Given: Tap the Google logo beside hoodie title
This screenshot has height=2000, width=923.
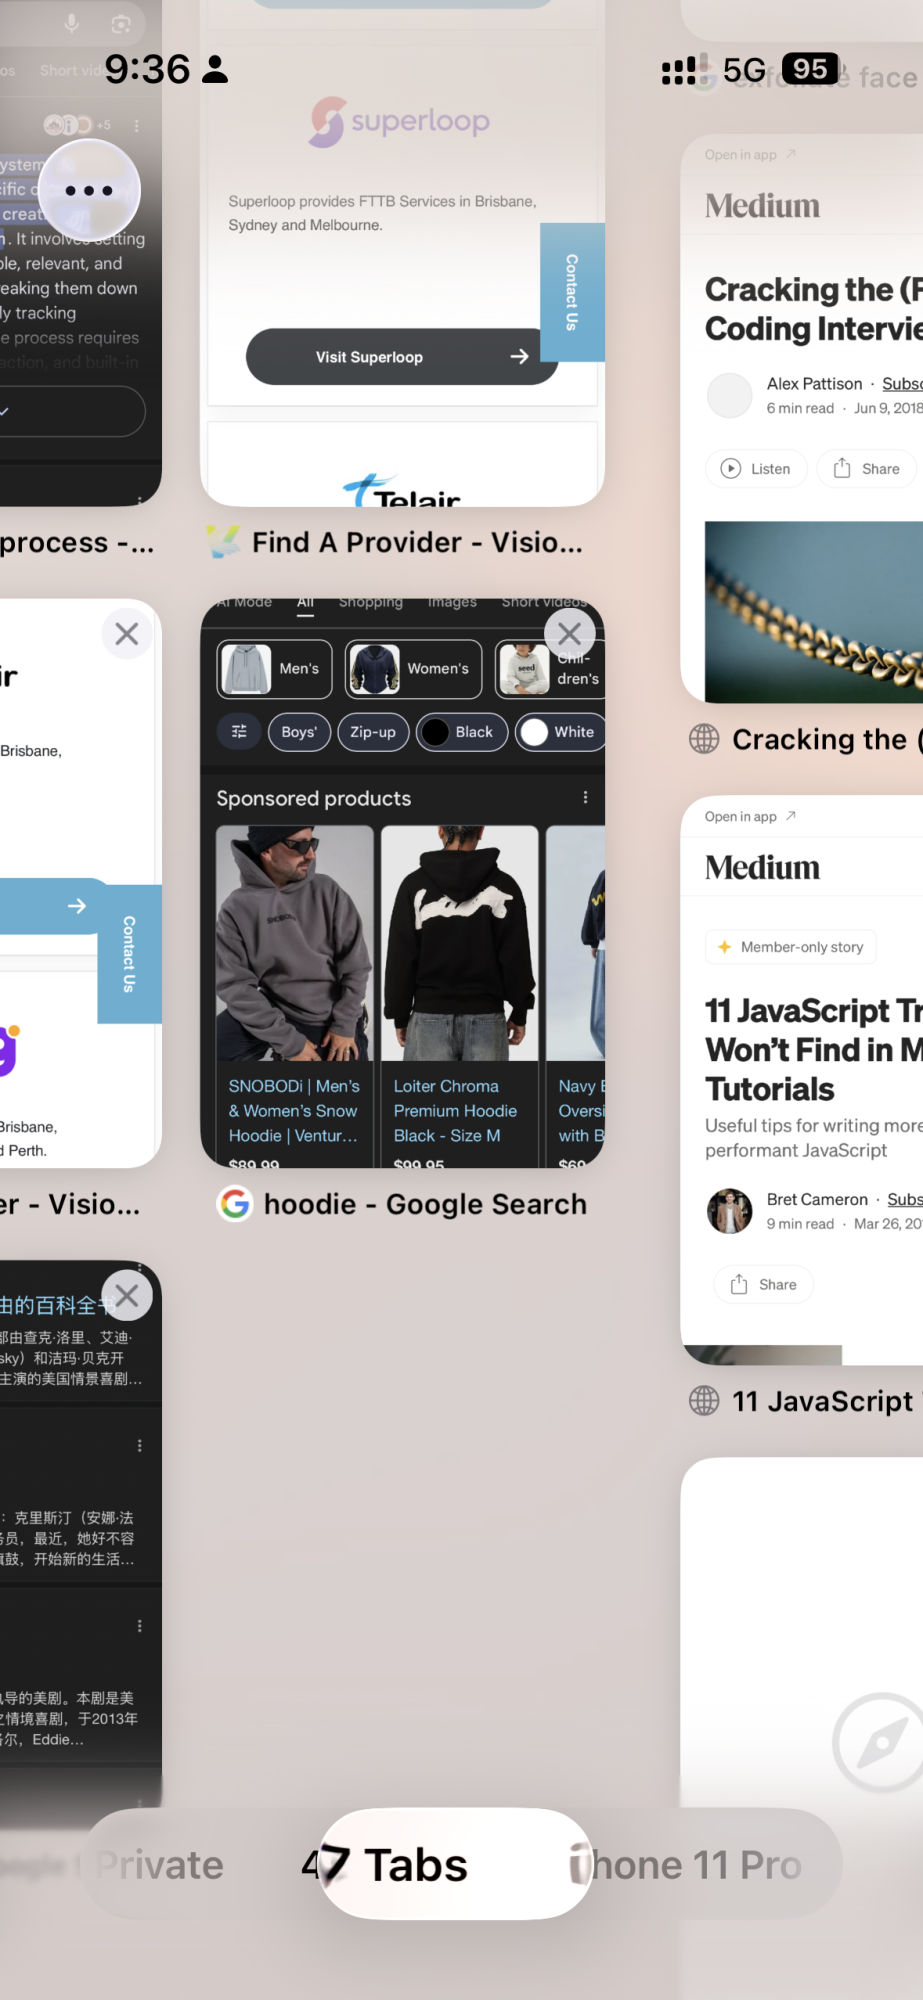Looking at the screenshot, I should pos(235,1203).
